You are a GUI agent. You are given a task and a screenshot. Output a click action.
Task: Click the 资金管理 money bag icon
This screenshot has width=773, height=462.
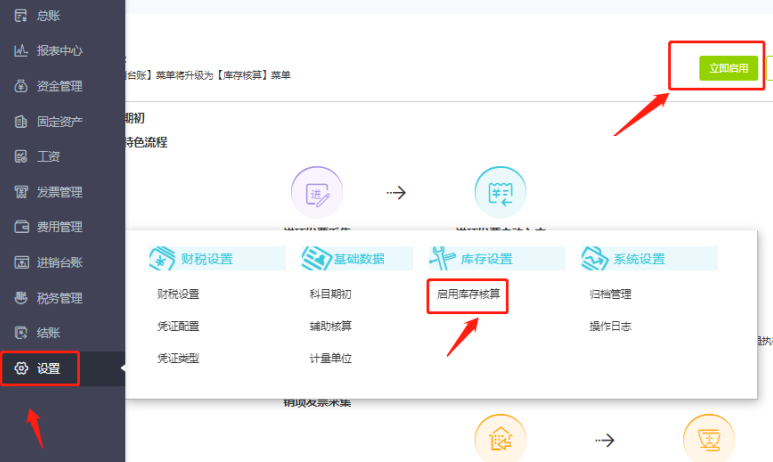pyautogui.click(x=21, y=86)
